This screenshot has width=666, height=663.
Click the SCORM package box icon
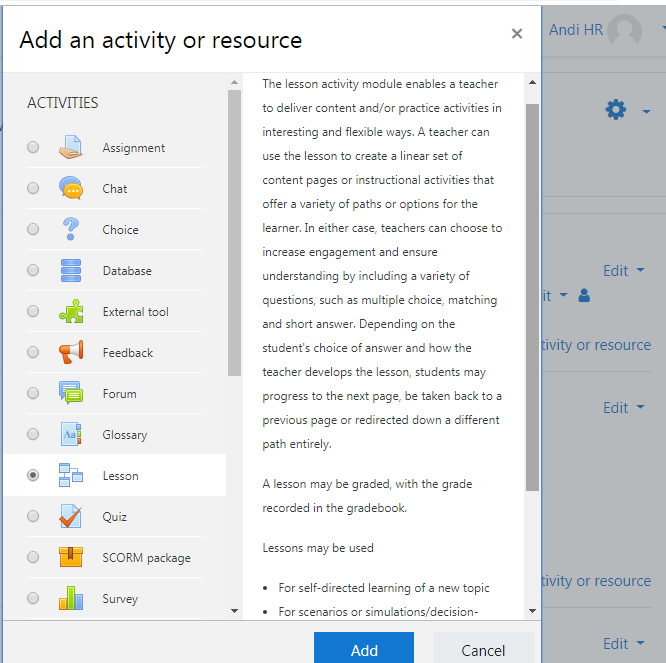(x=71, y=557)
